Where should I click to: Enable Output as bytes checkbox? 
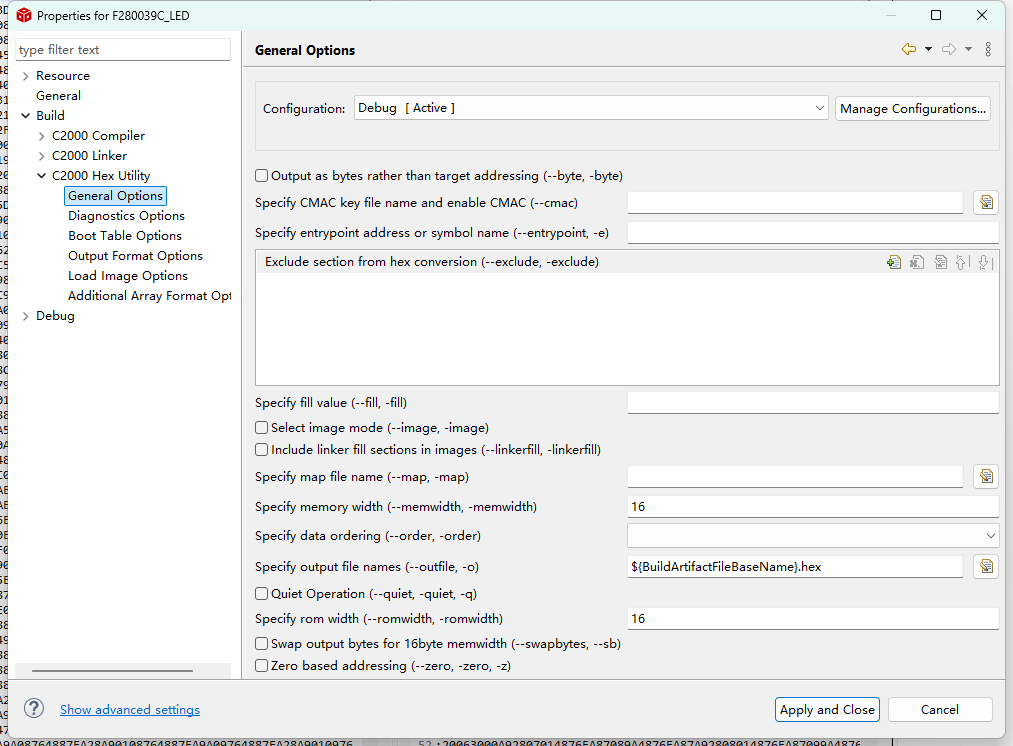[x=262, y=176]
